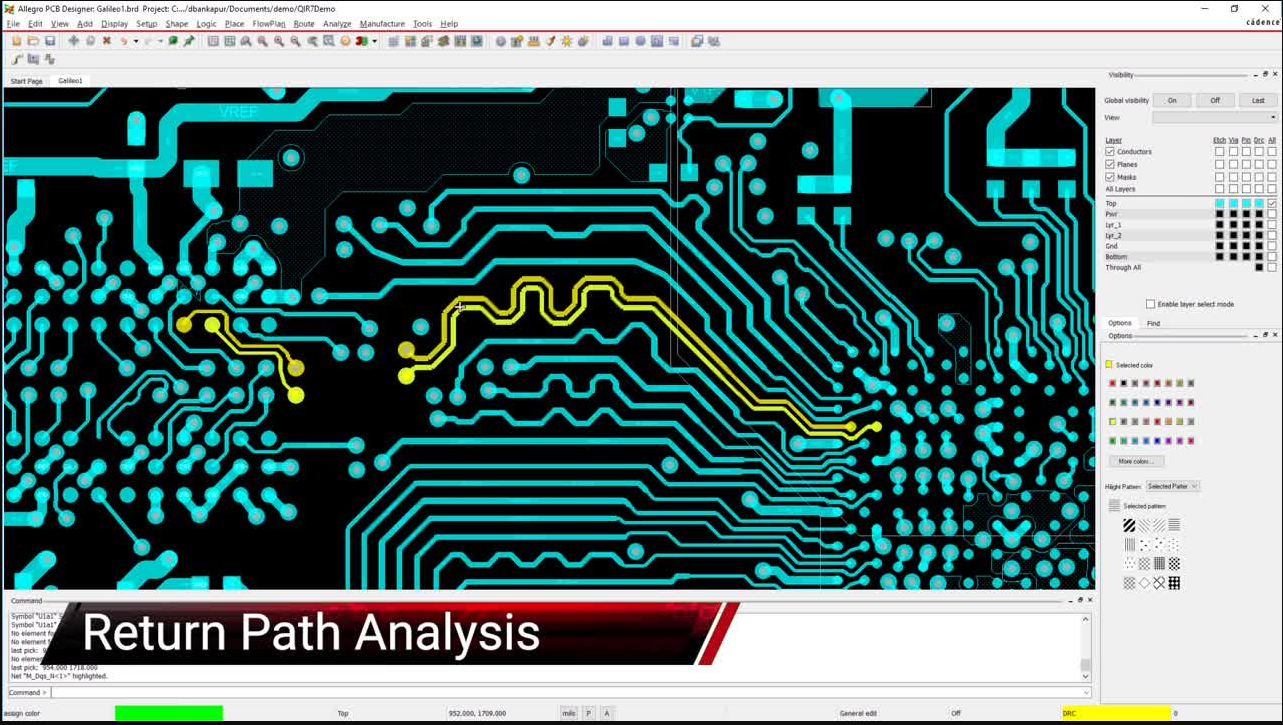Check the Pwr layer All checkbox
Image resolution: width=1283 pixels, height=725 pixels.
point(1272,214)
